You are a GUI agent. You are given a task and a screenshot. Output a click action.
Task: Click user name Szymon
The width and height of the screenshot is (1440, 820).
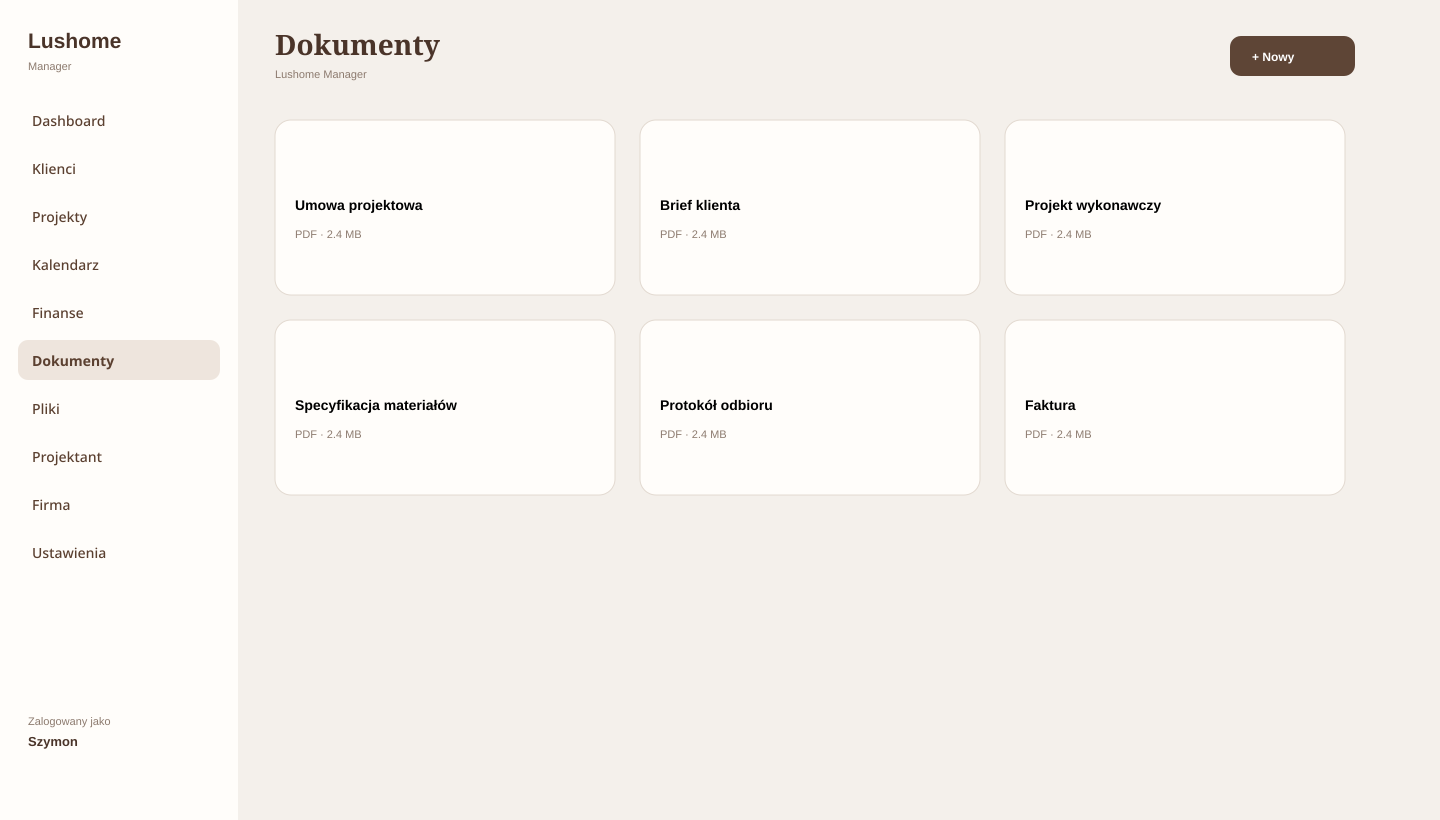(53, 742)
